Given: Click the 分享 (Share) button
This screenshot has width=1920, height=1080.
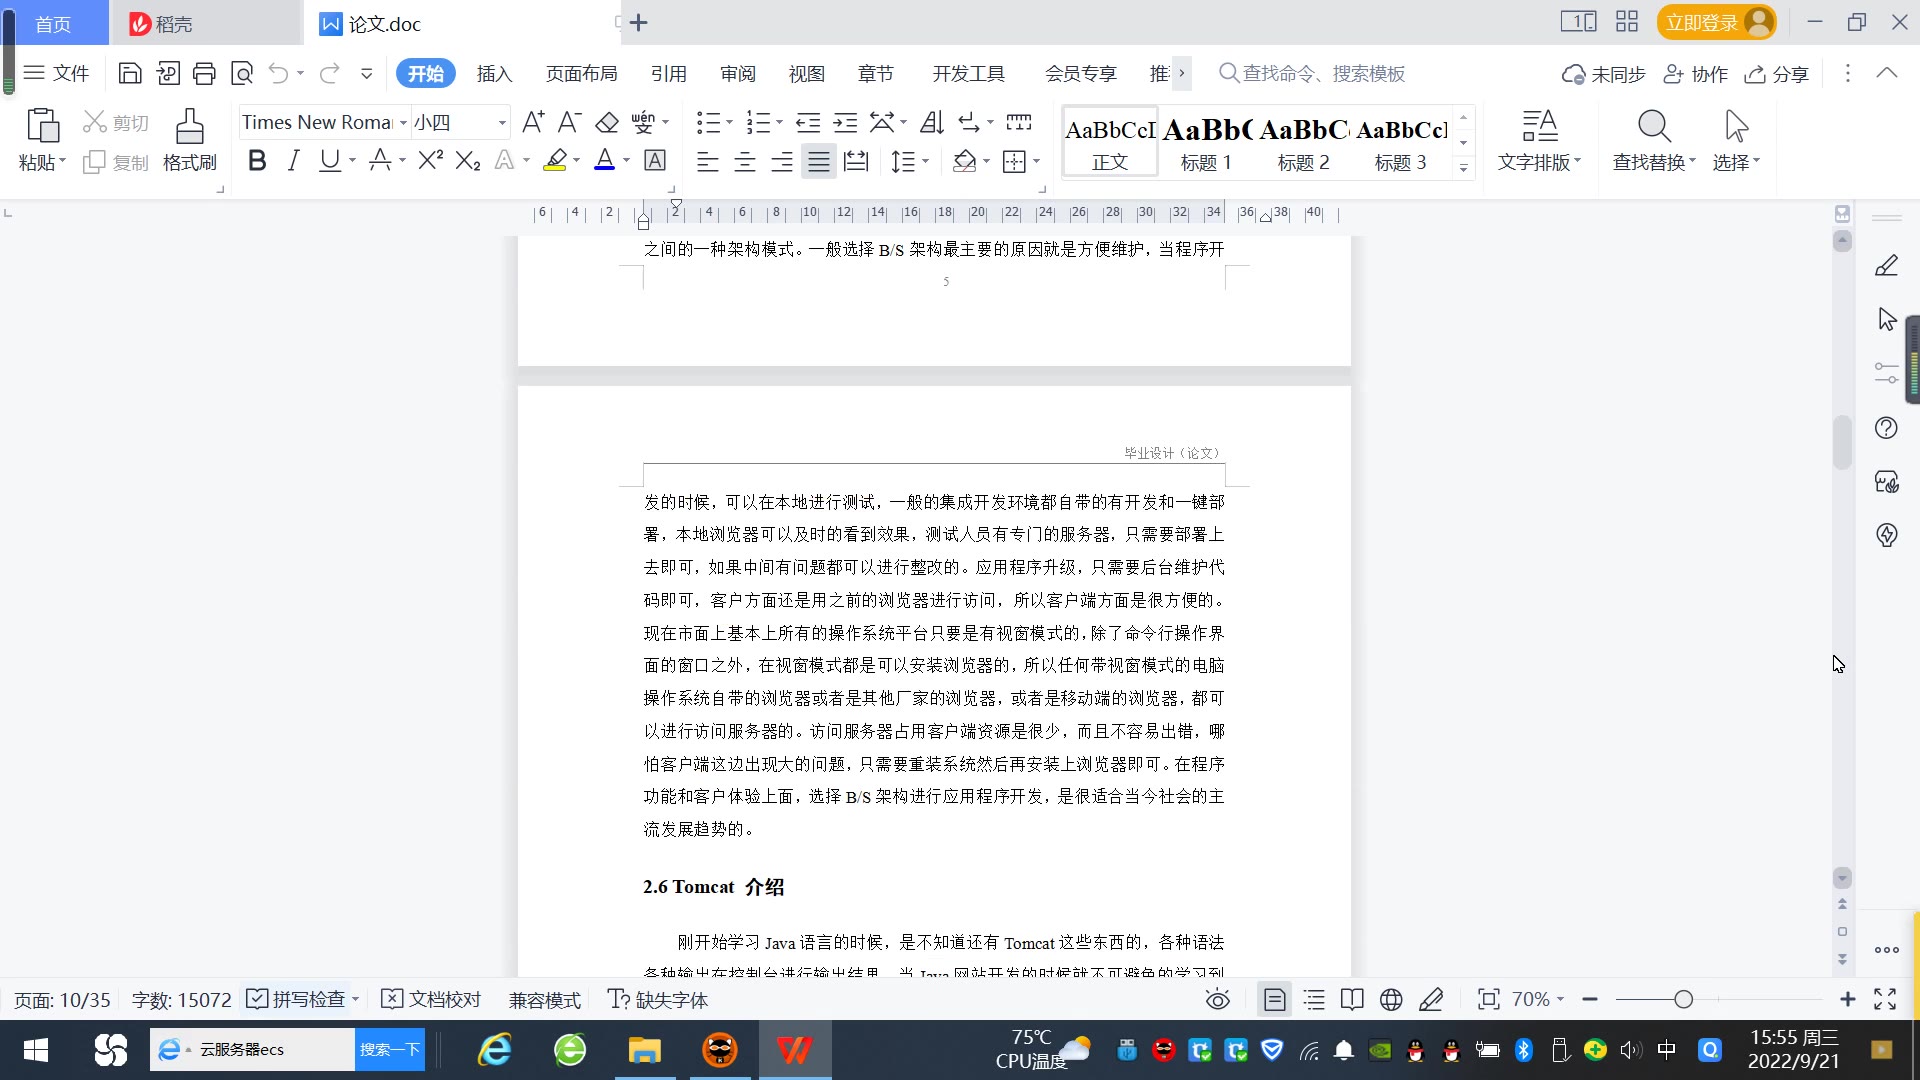Looking at the screenshot, I should point(1777,74).
